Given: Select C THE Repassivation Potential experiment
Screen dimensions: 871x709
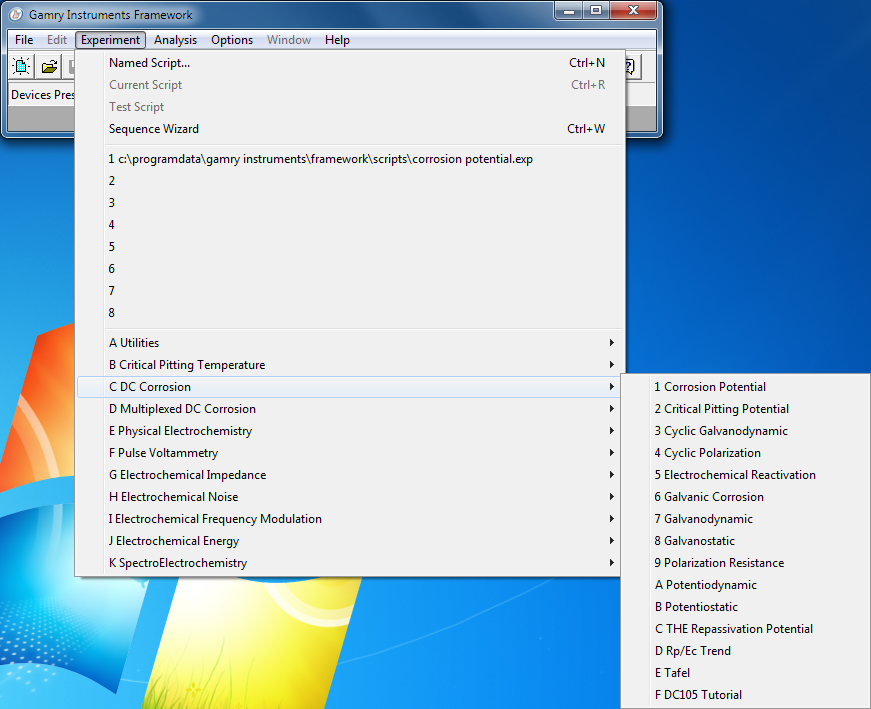Looking at the screenshot, I should point(746,629).
